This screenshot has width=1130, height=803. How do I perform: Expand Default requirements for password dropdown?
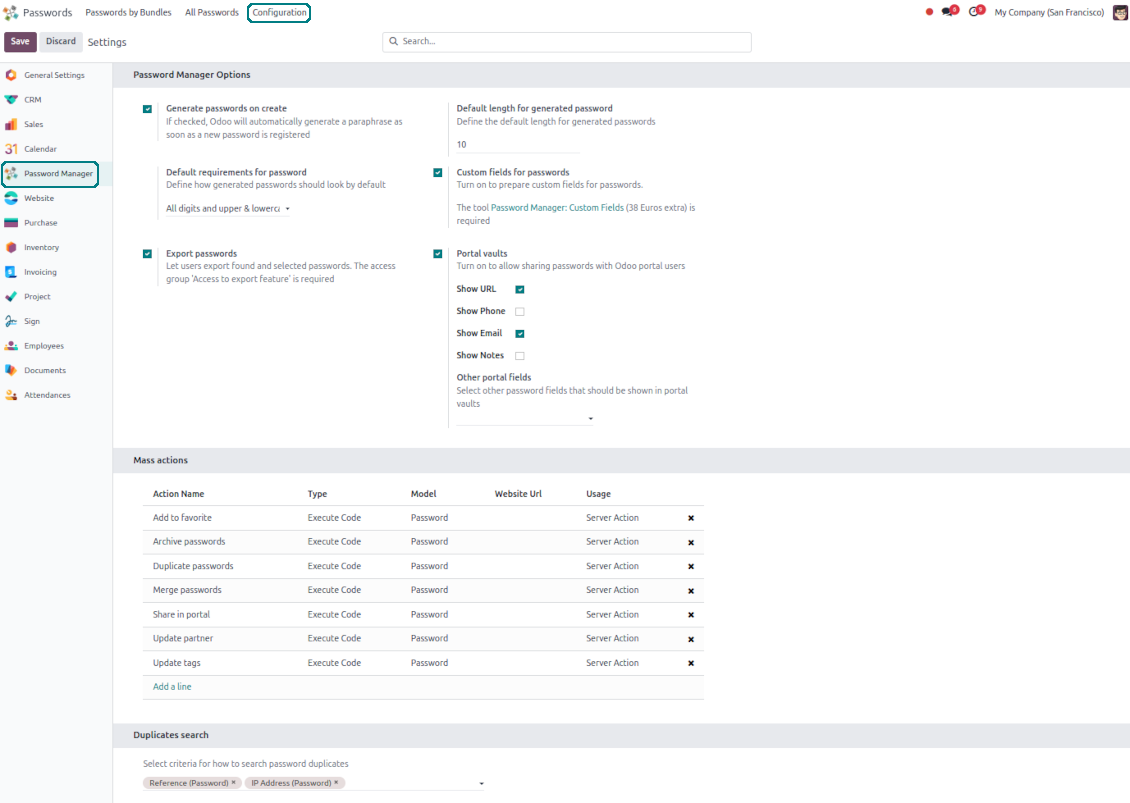point(228,209)
